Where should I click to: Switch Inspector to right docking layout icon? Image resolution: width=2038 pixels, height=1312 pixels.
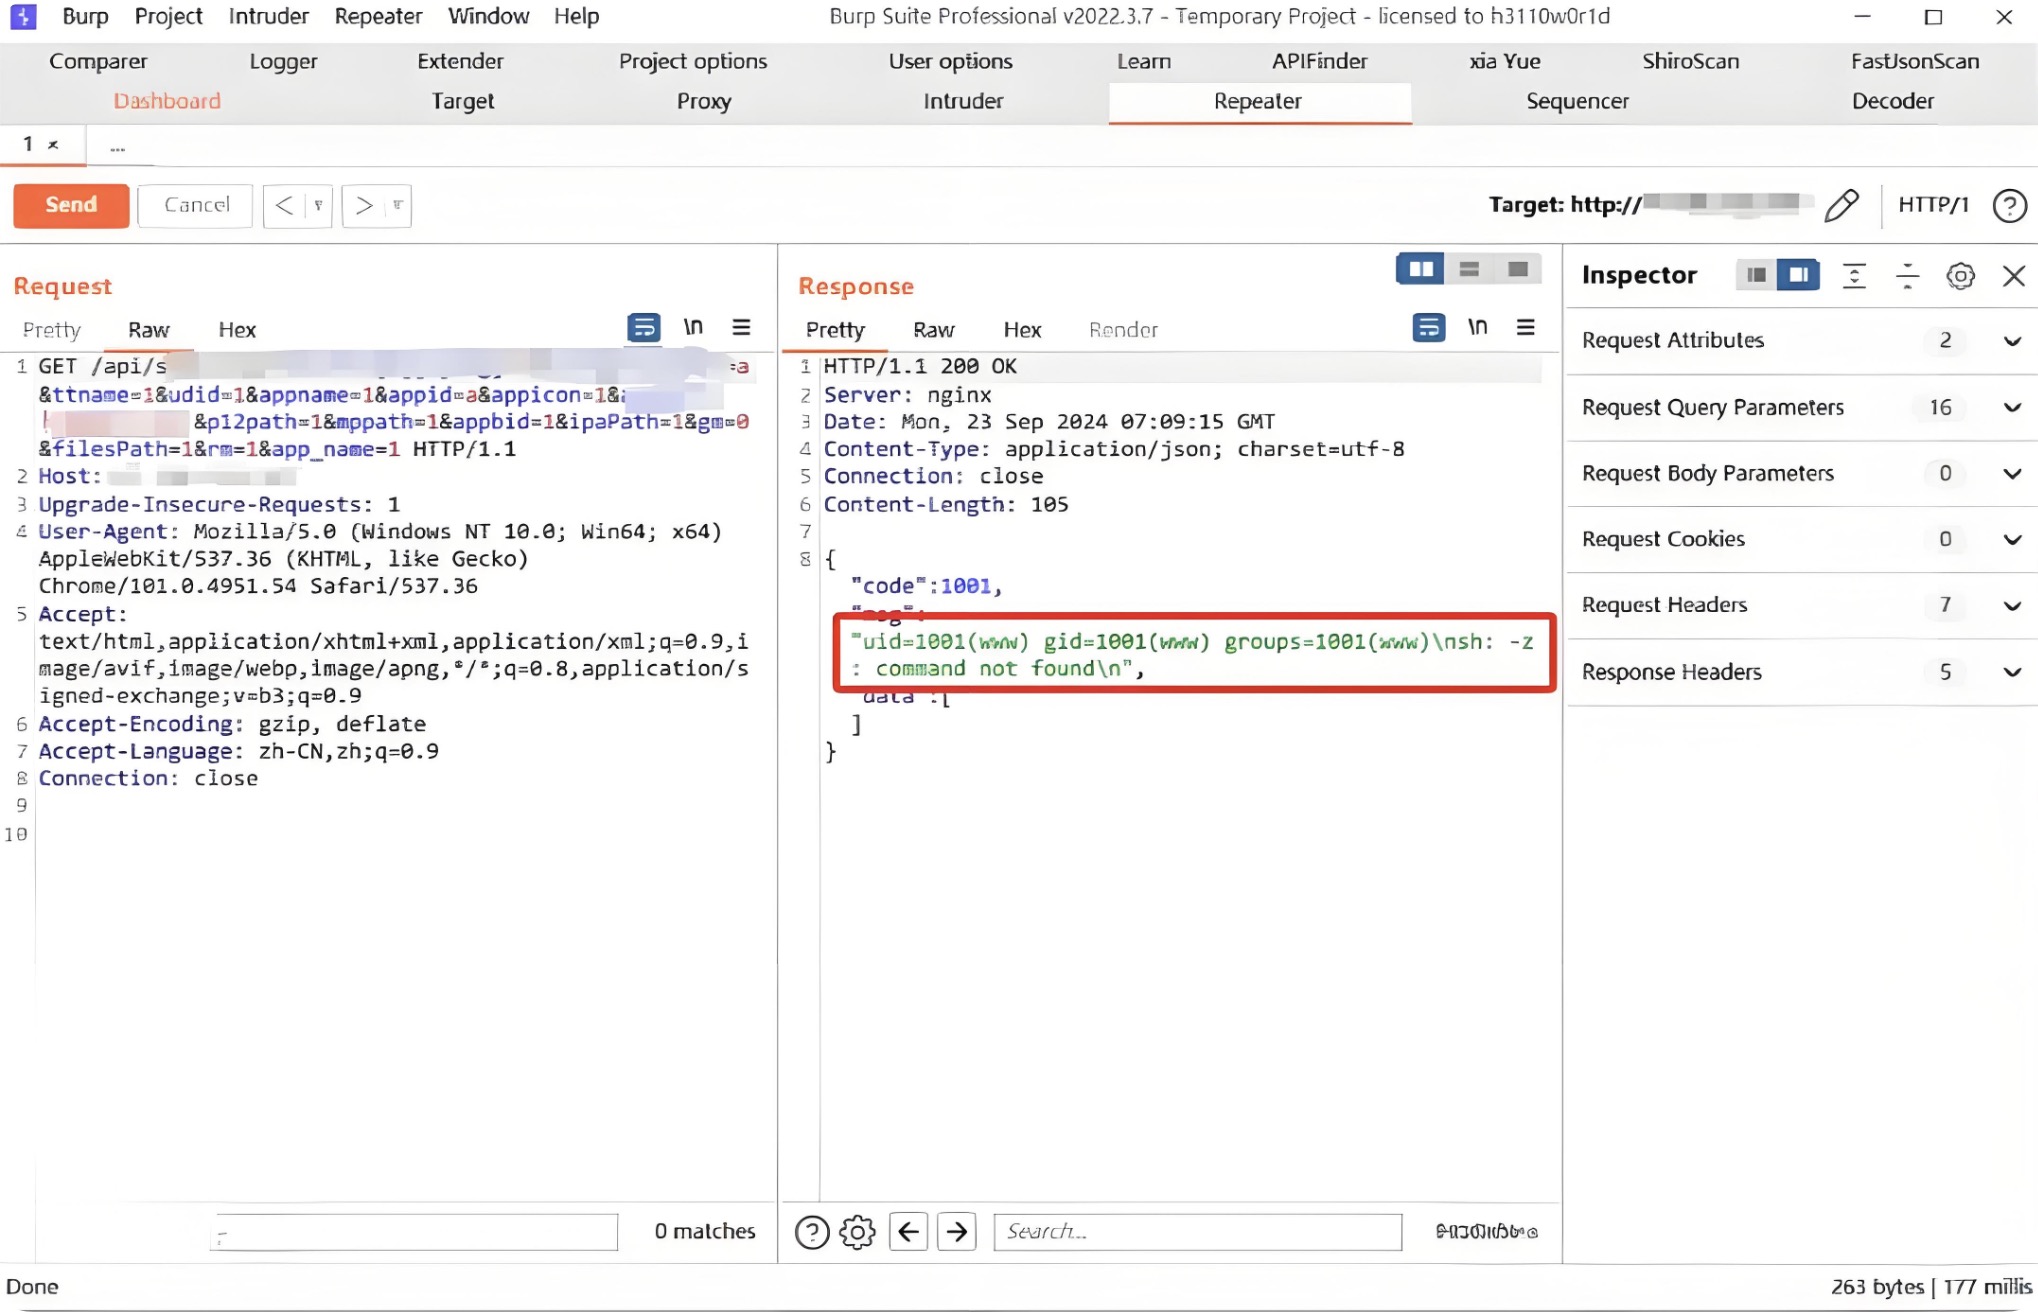pos(1798,275)
